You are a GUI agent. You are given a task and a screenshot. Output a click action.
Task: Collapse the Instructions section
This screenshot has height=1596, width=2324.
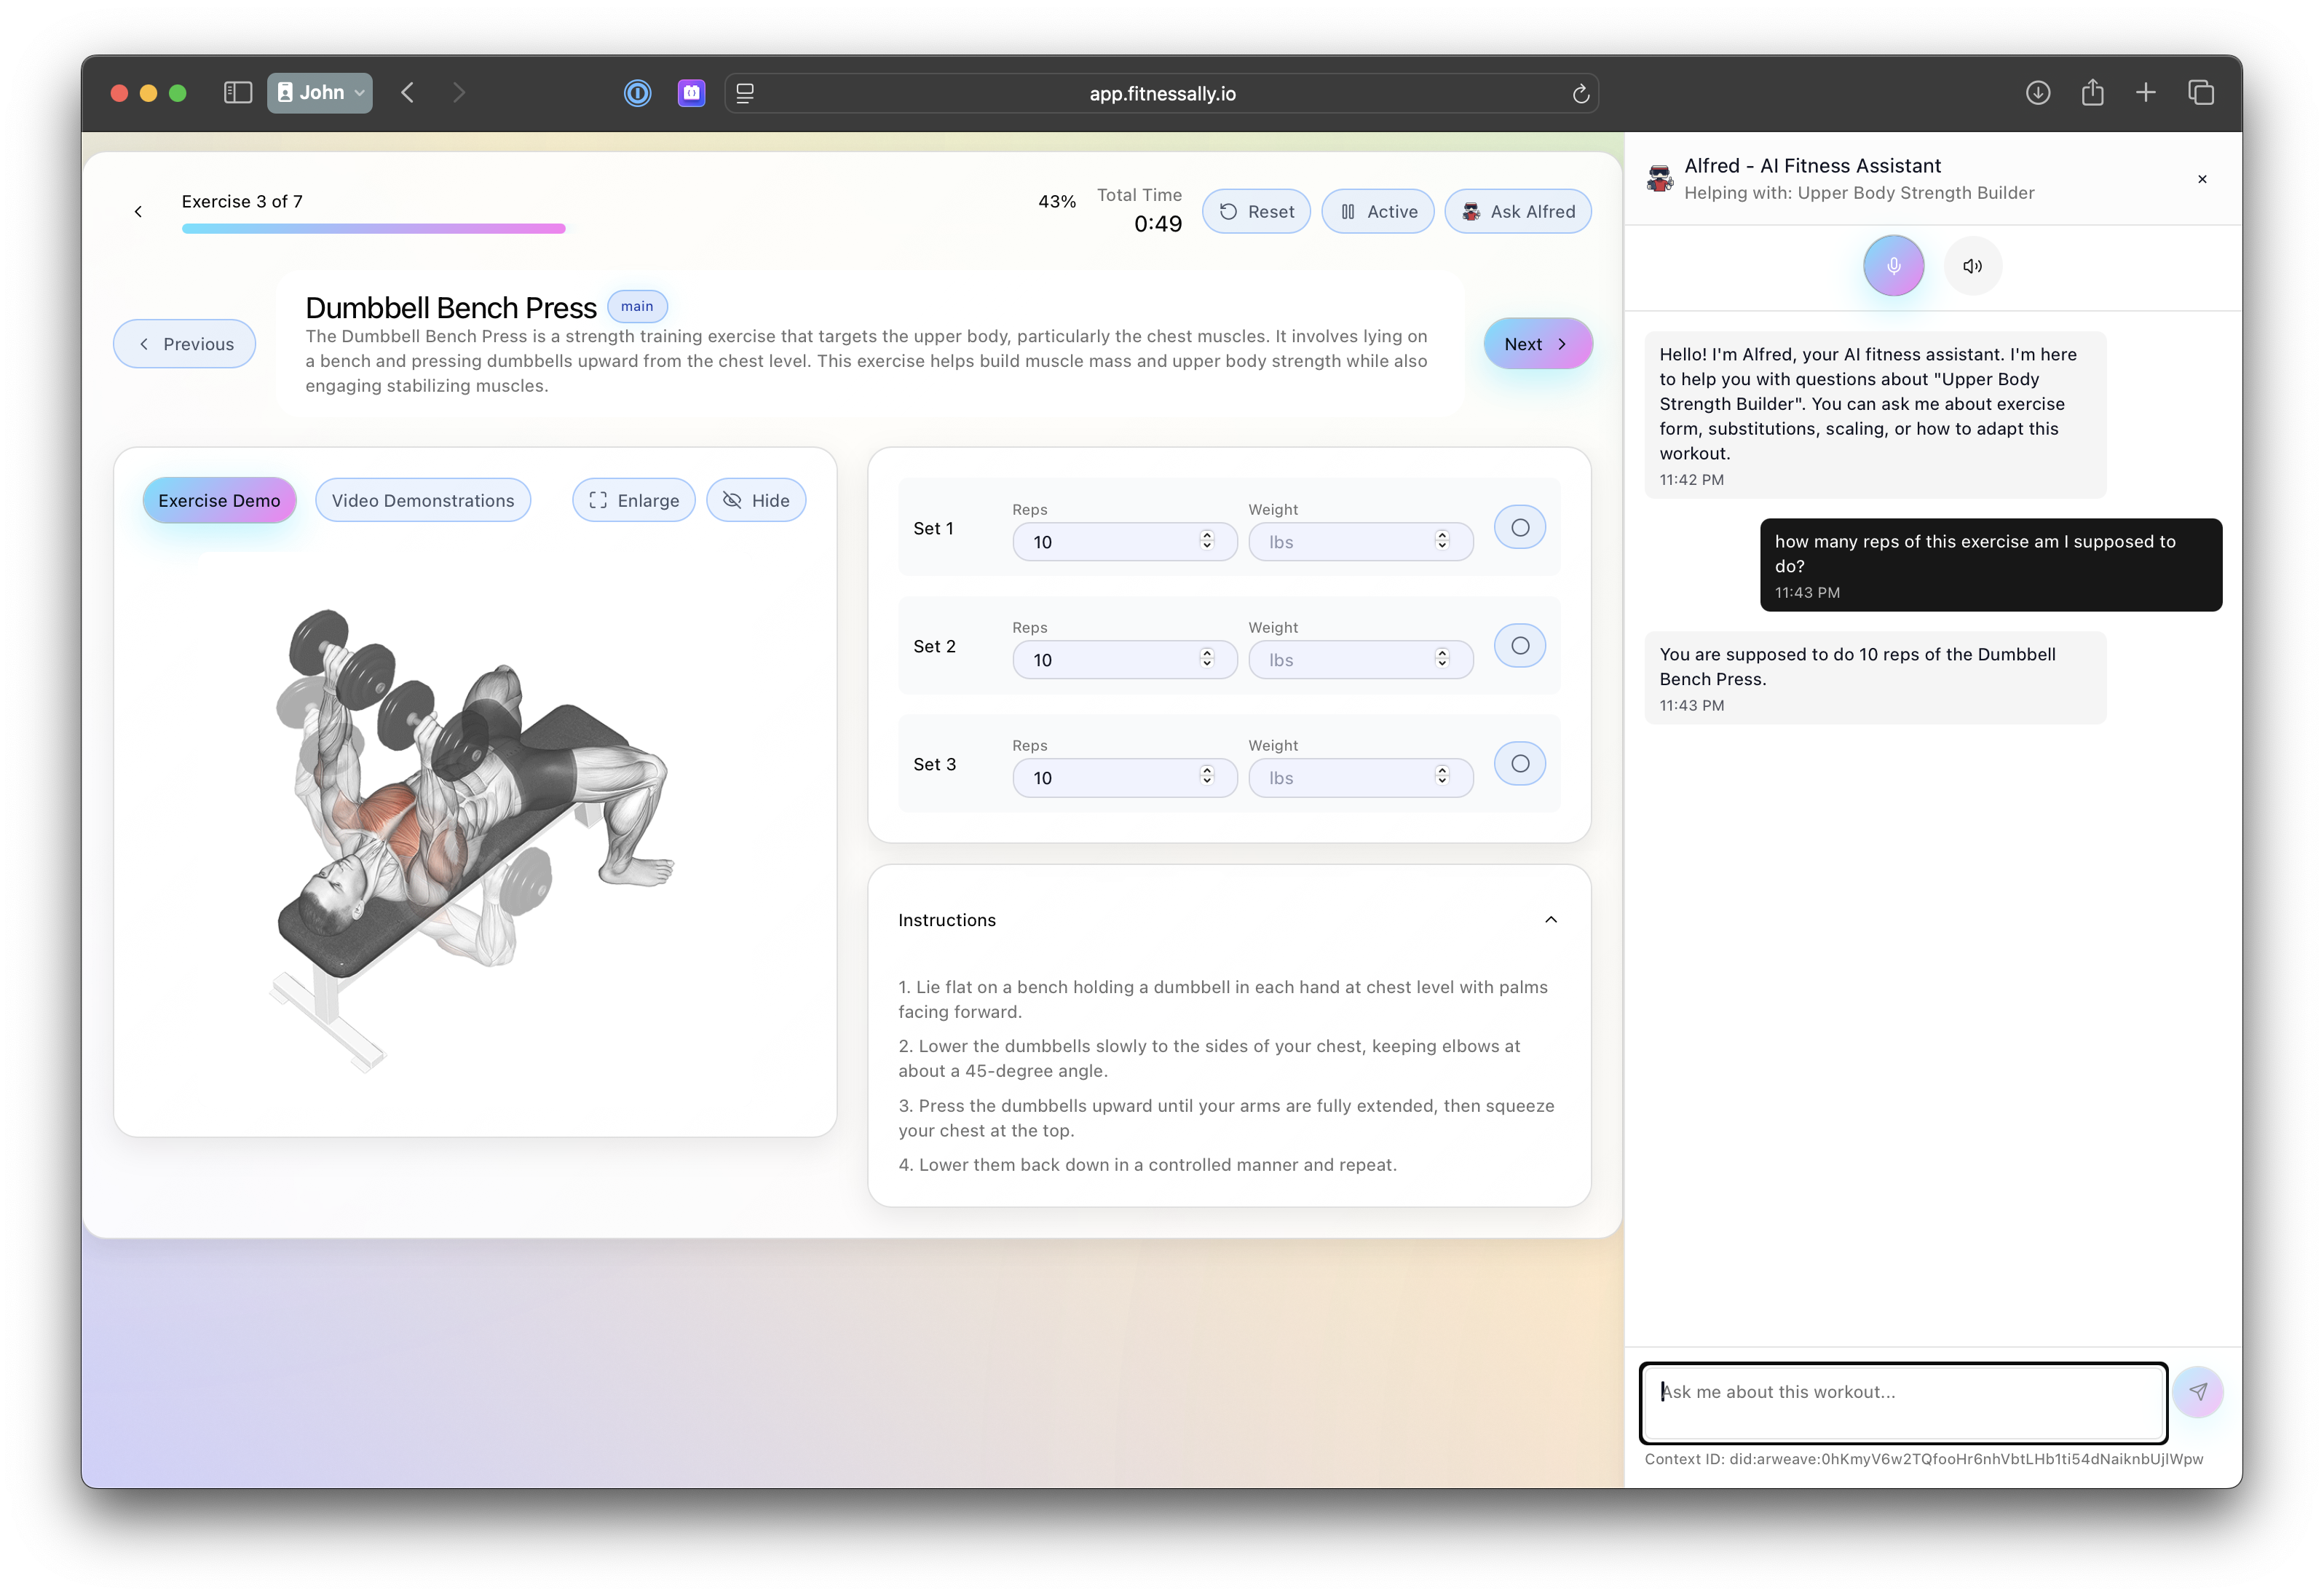(x=1550, y=920)
